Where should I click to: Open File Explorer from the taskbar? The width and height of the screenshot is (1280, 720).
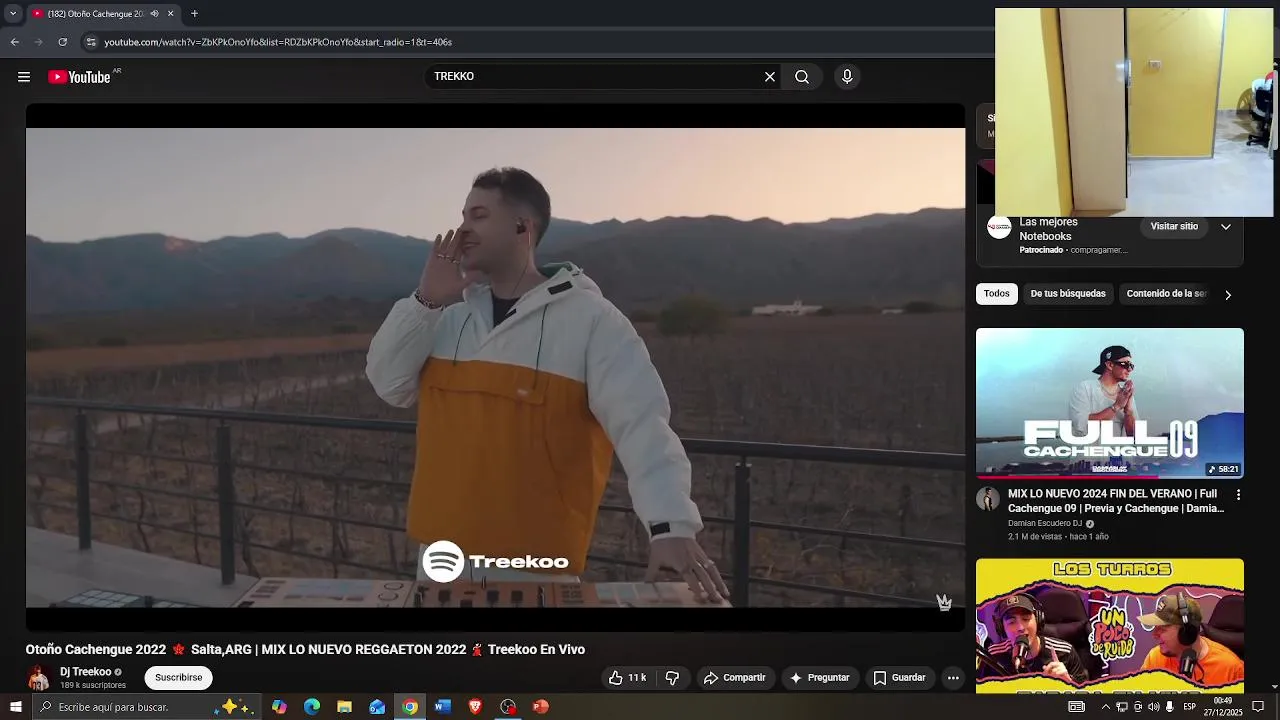[x=344, y=707]
